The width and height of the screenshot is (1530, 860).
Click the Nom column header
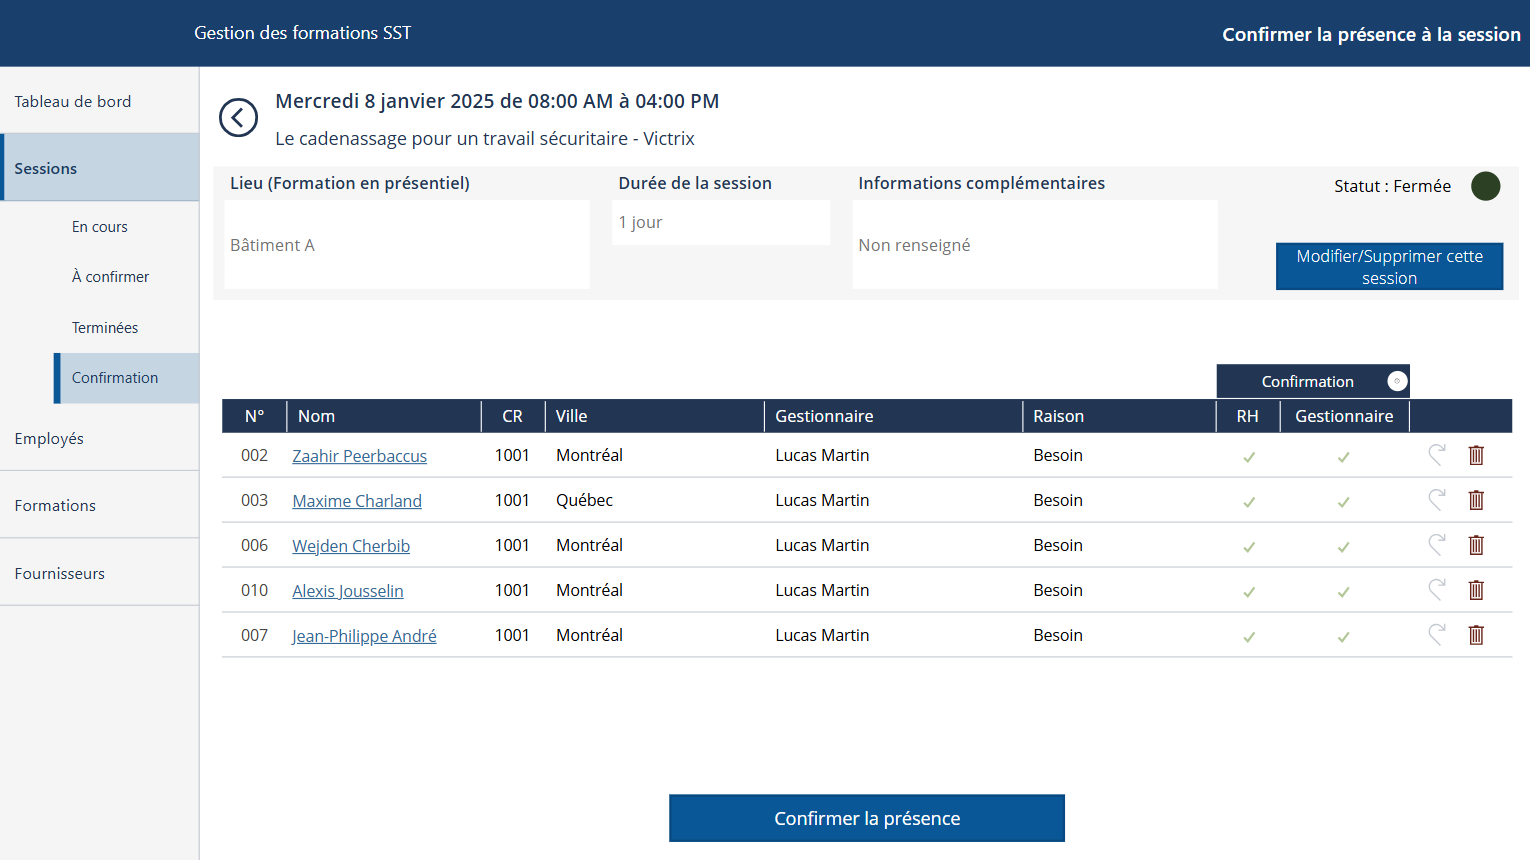[x=384, y=416]
